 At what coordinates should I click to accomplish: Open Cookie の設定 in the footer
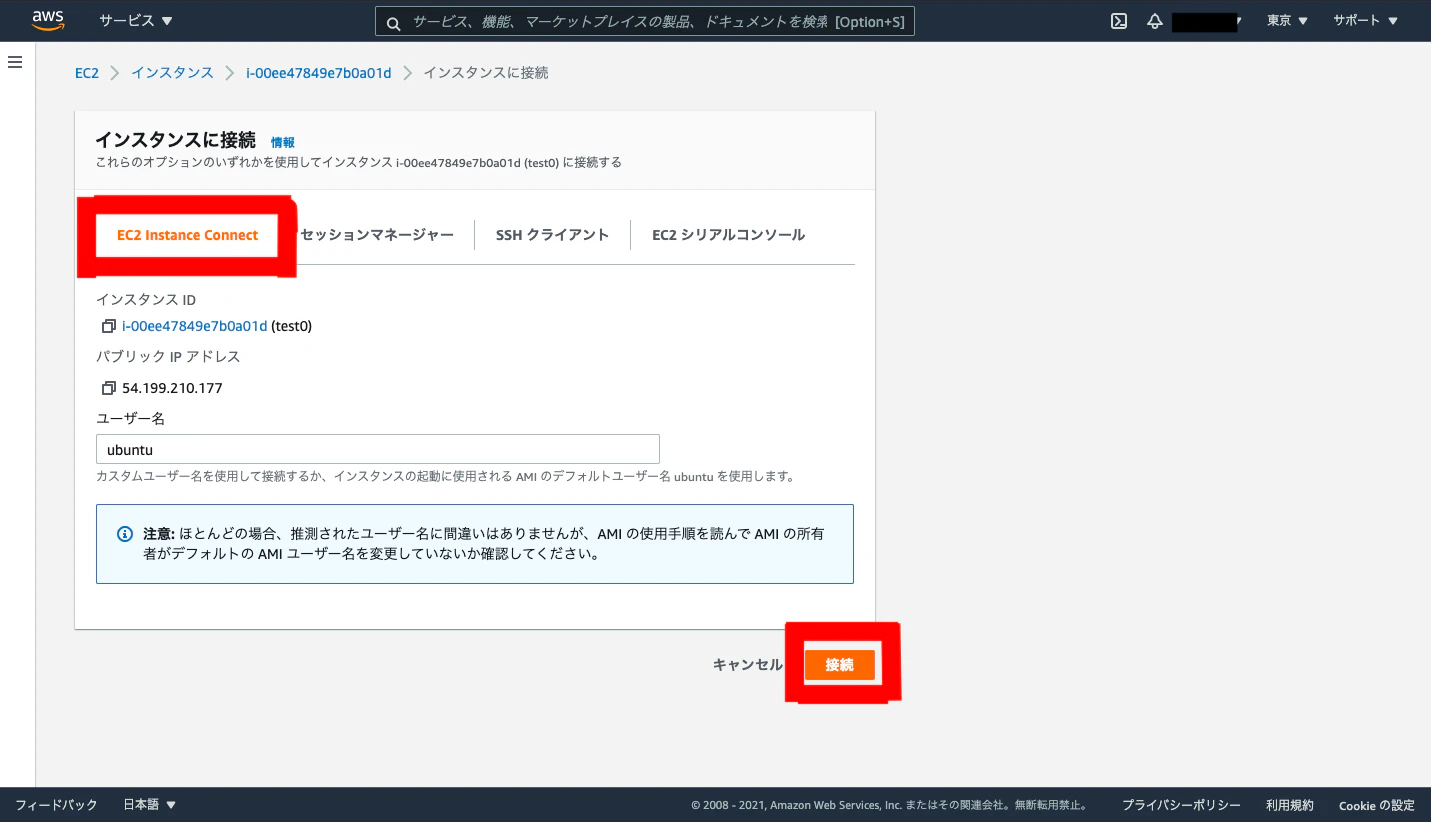click(1377, 805)
